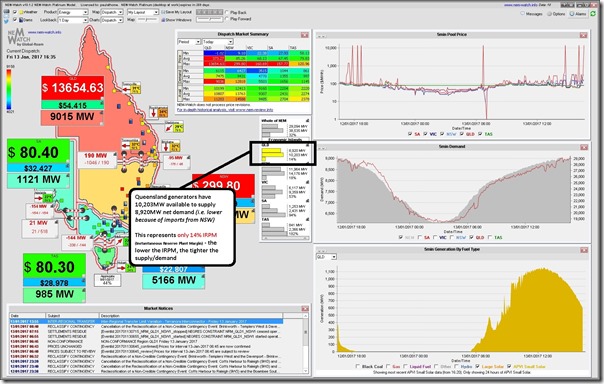The height and width of the screenshot is (384, 604).
Task: Click the print icon in the toolbar's top-left corner
Action: (6, 12)
